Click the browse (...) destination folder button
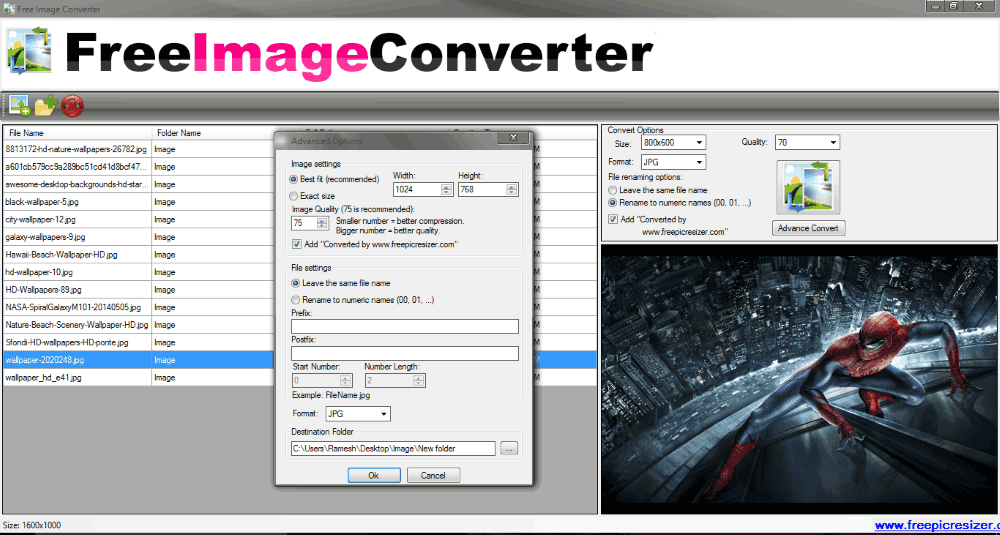1000x535 pixels. click(509, 448)
